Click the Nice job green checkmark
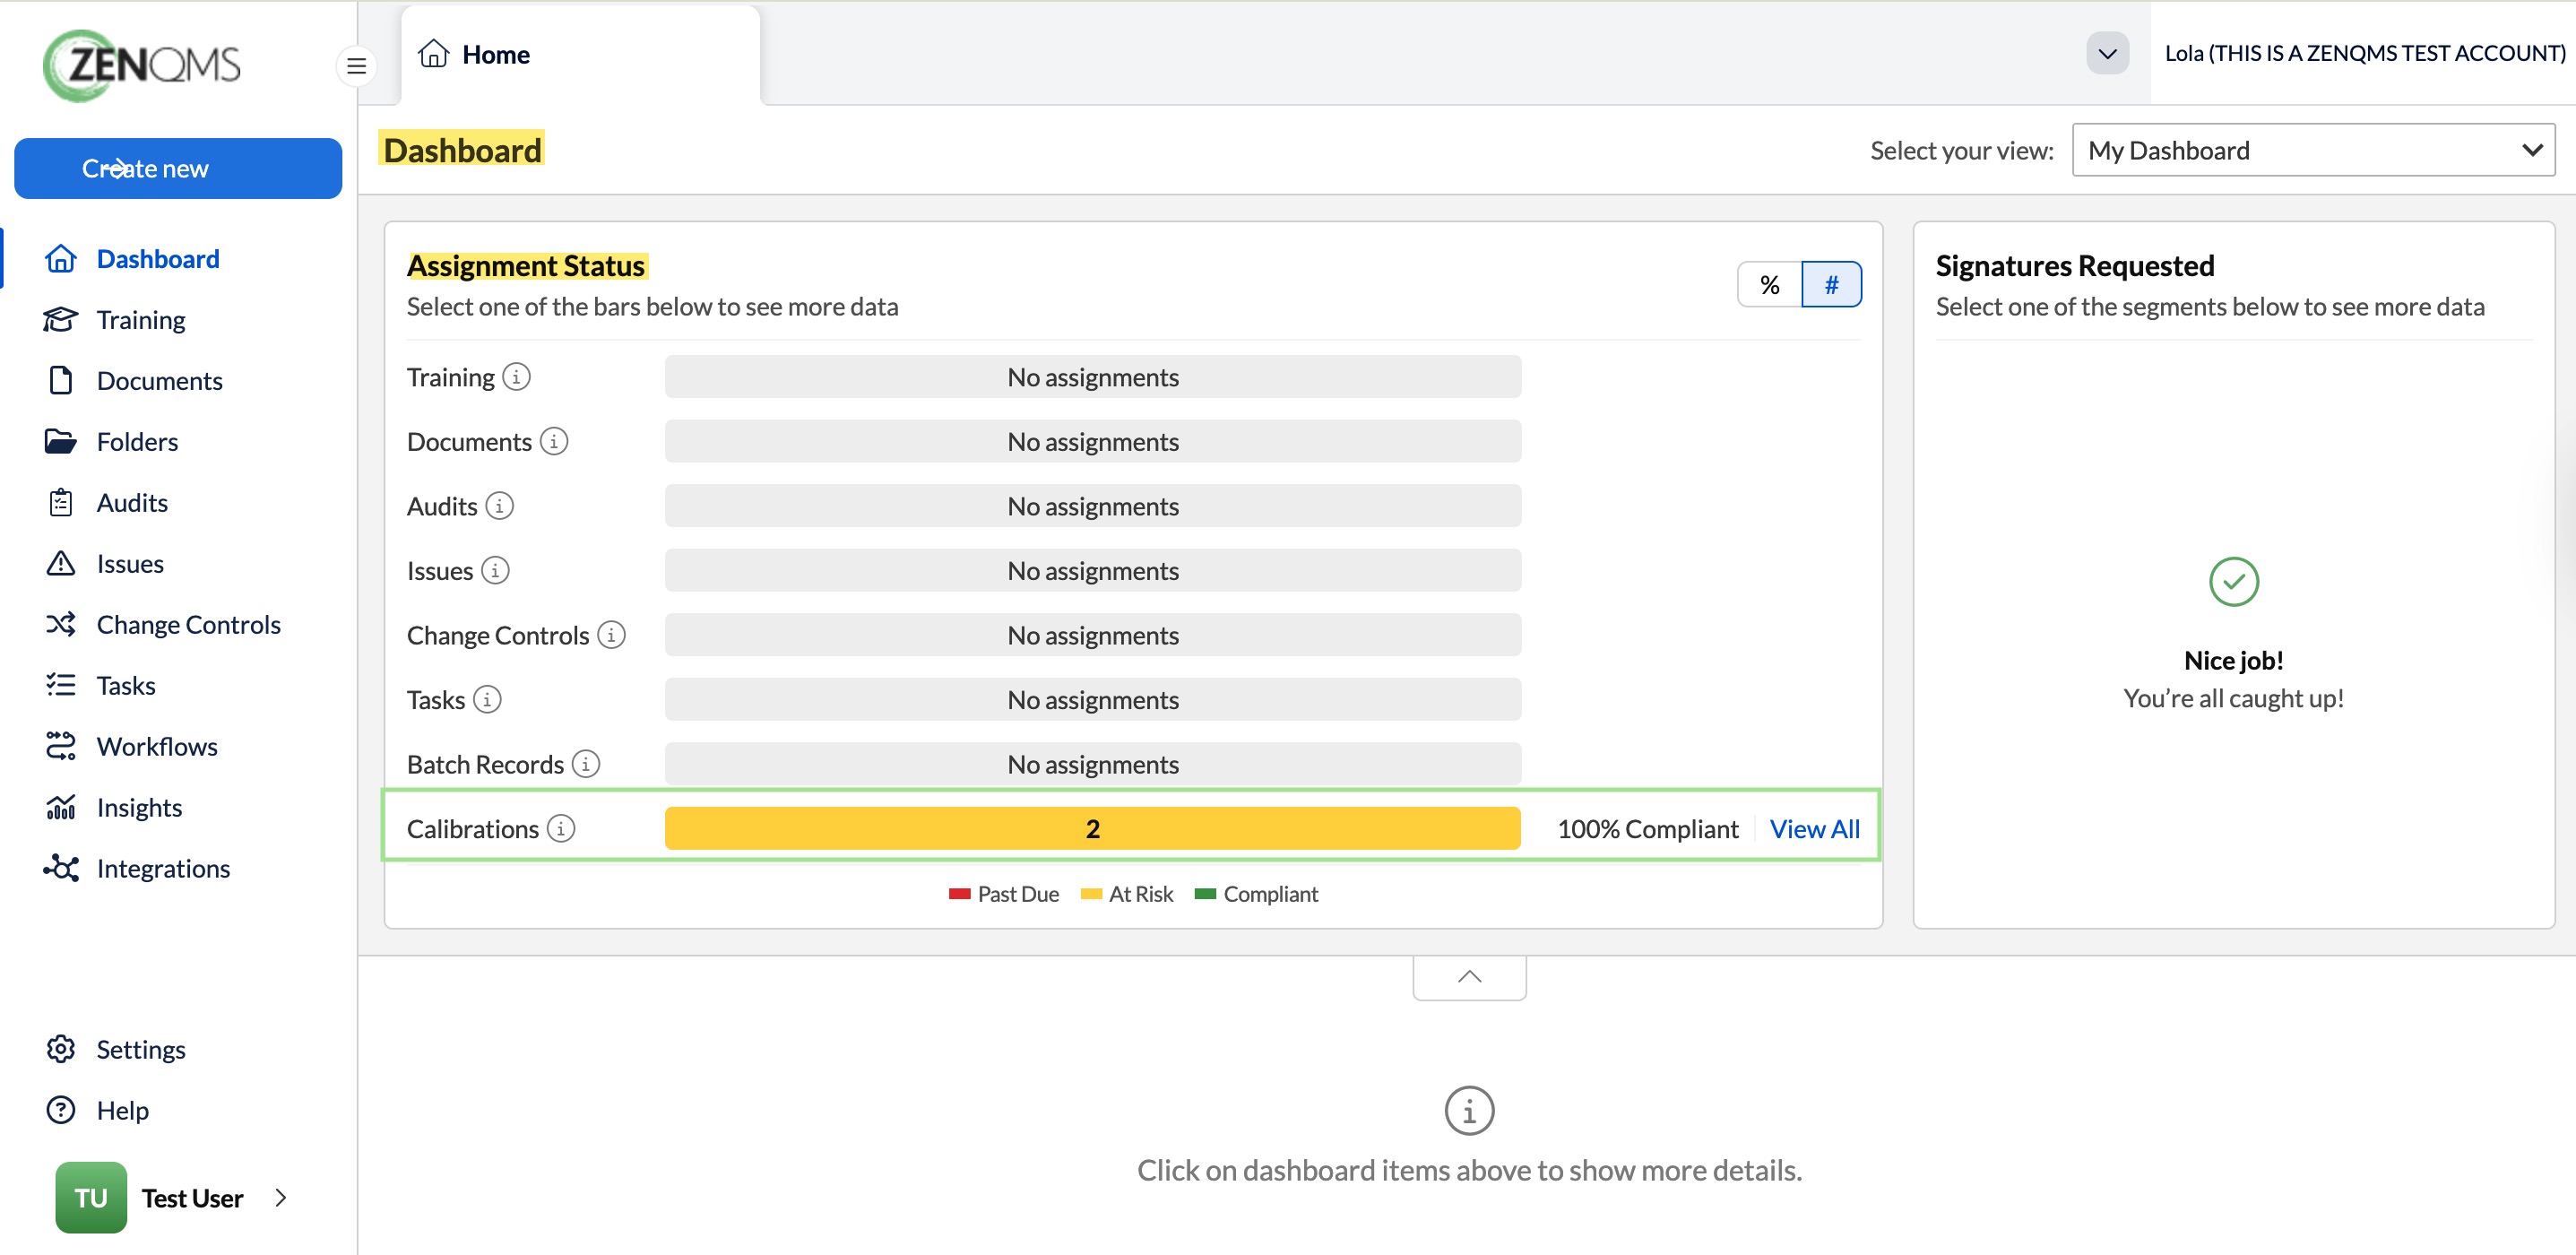2576x1255 pixels. pyautogui.click(x=2233, y=581)
